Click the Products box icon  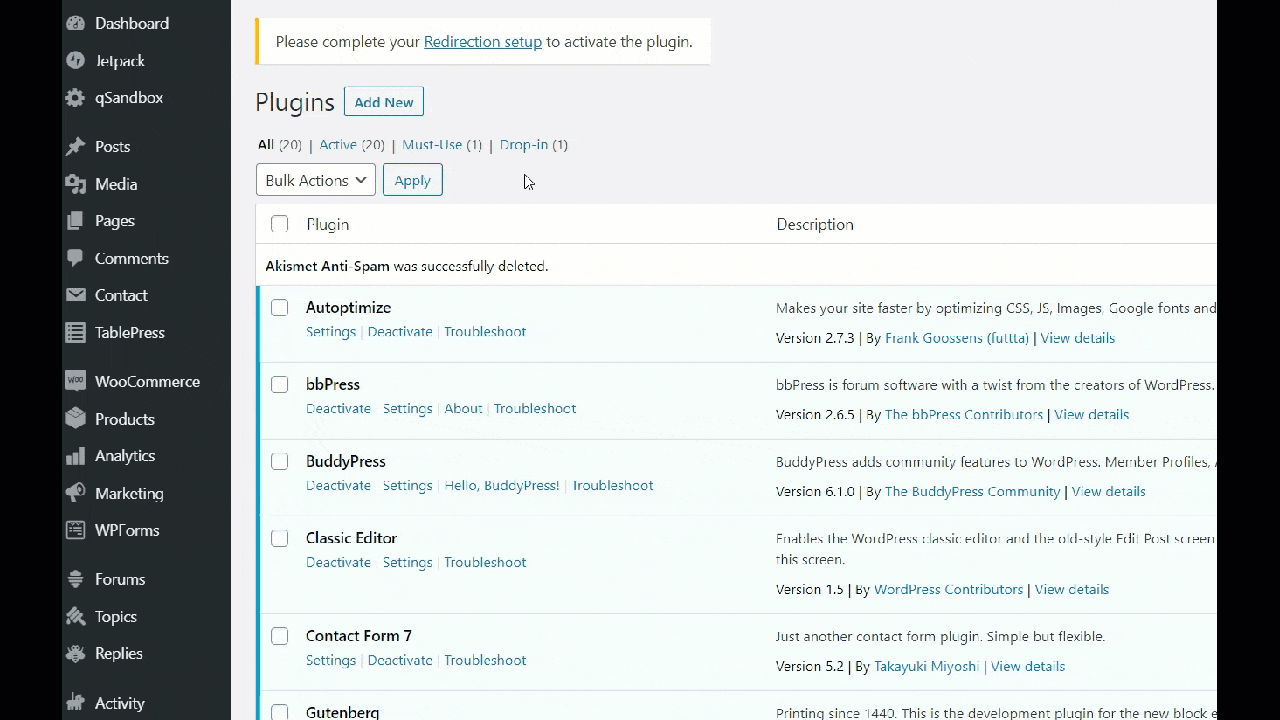pyautogui.click(x=75, y=419)
